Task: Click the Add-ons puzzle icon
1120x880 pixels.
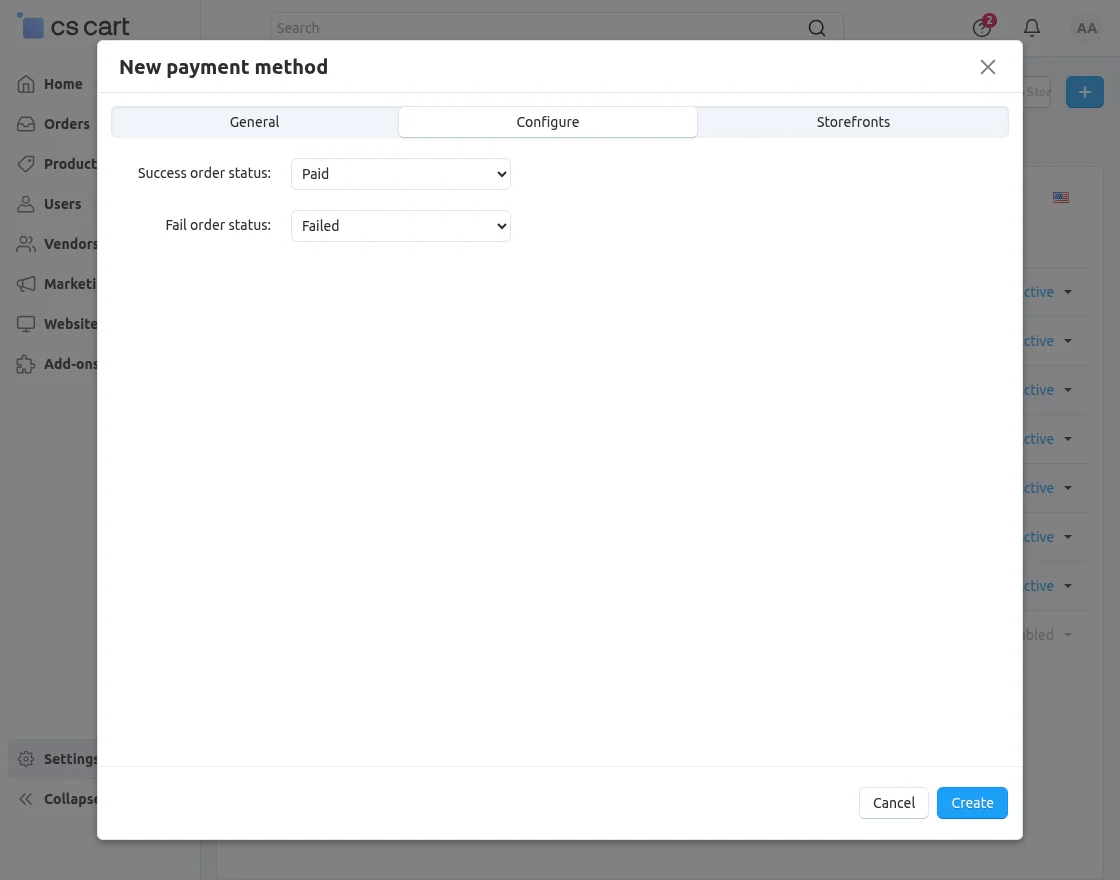Action: click(26, 364)
